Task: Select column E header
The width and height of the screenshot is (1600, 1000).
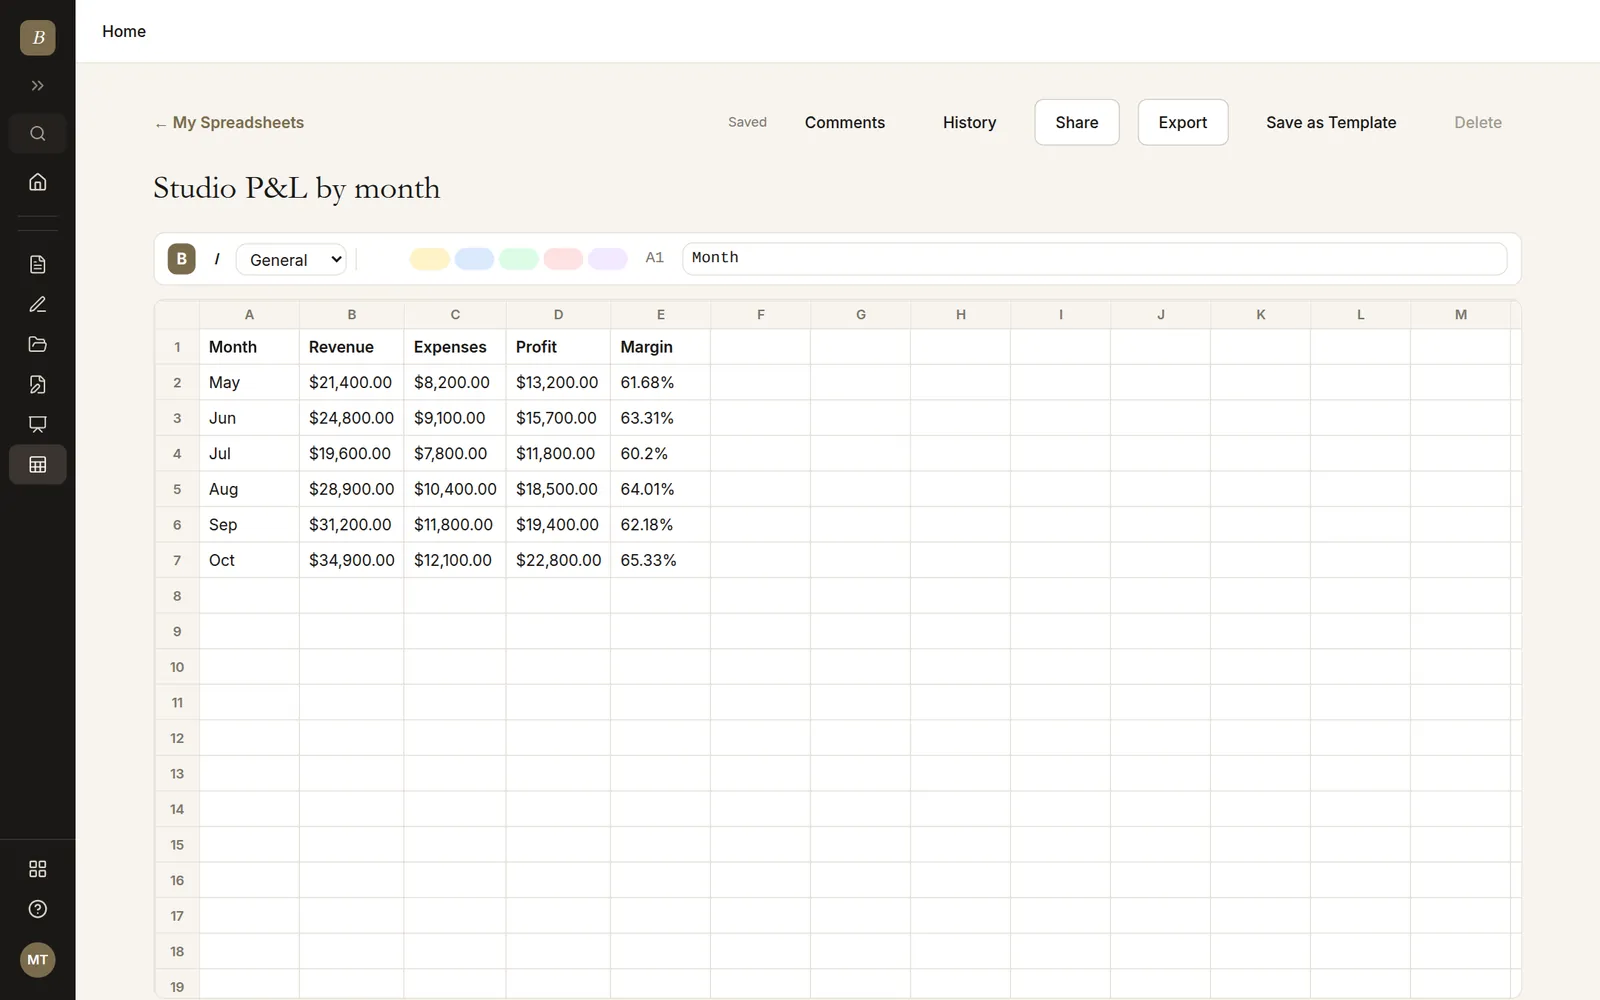Action: pyautogui.click(x=661, y=314)
